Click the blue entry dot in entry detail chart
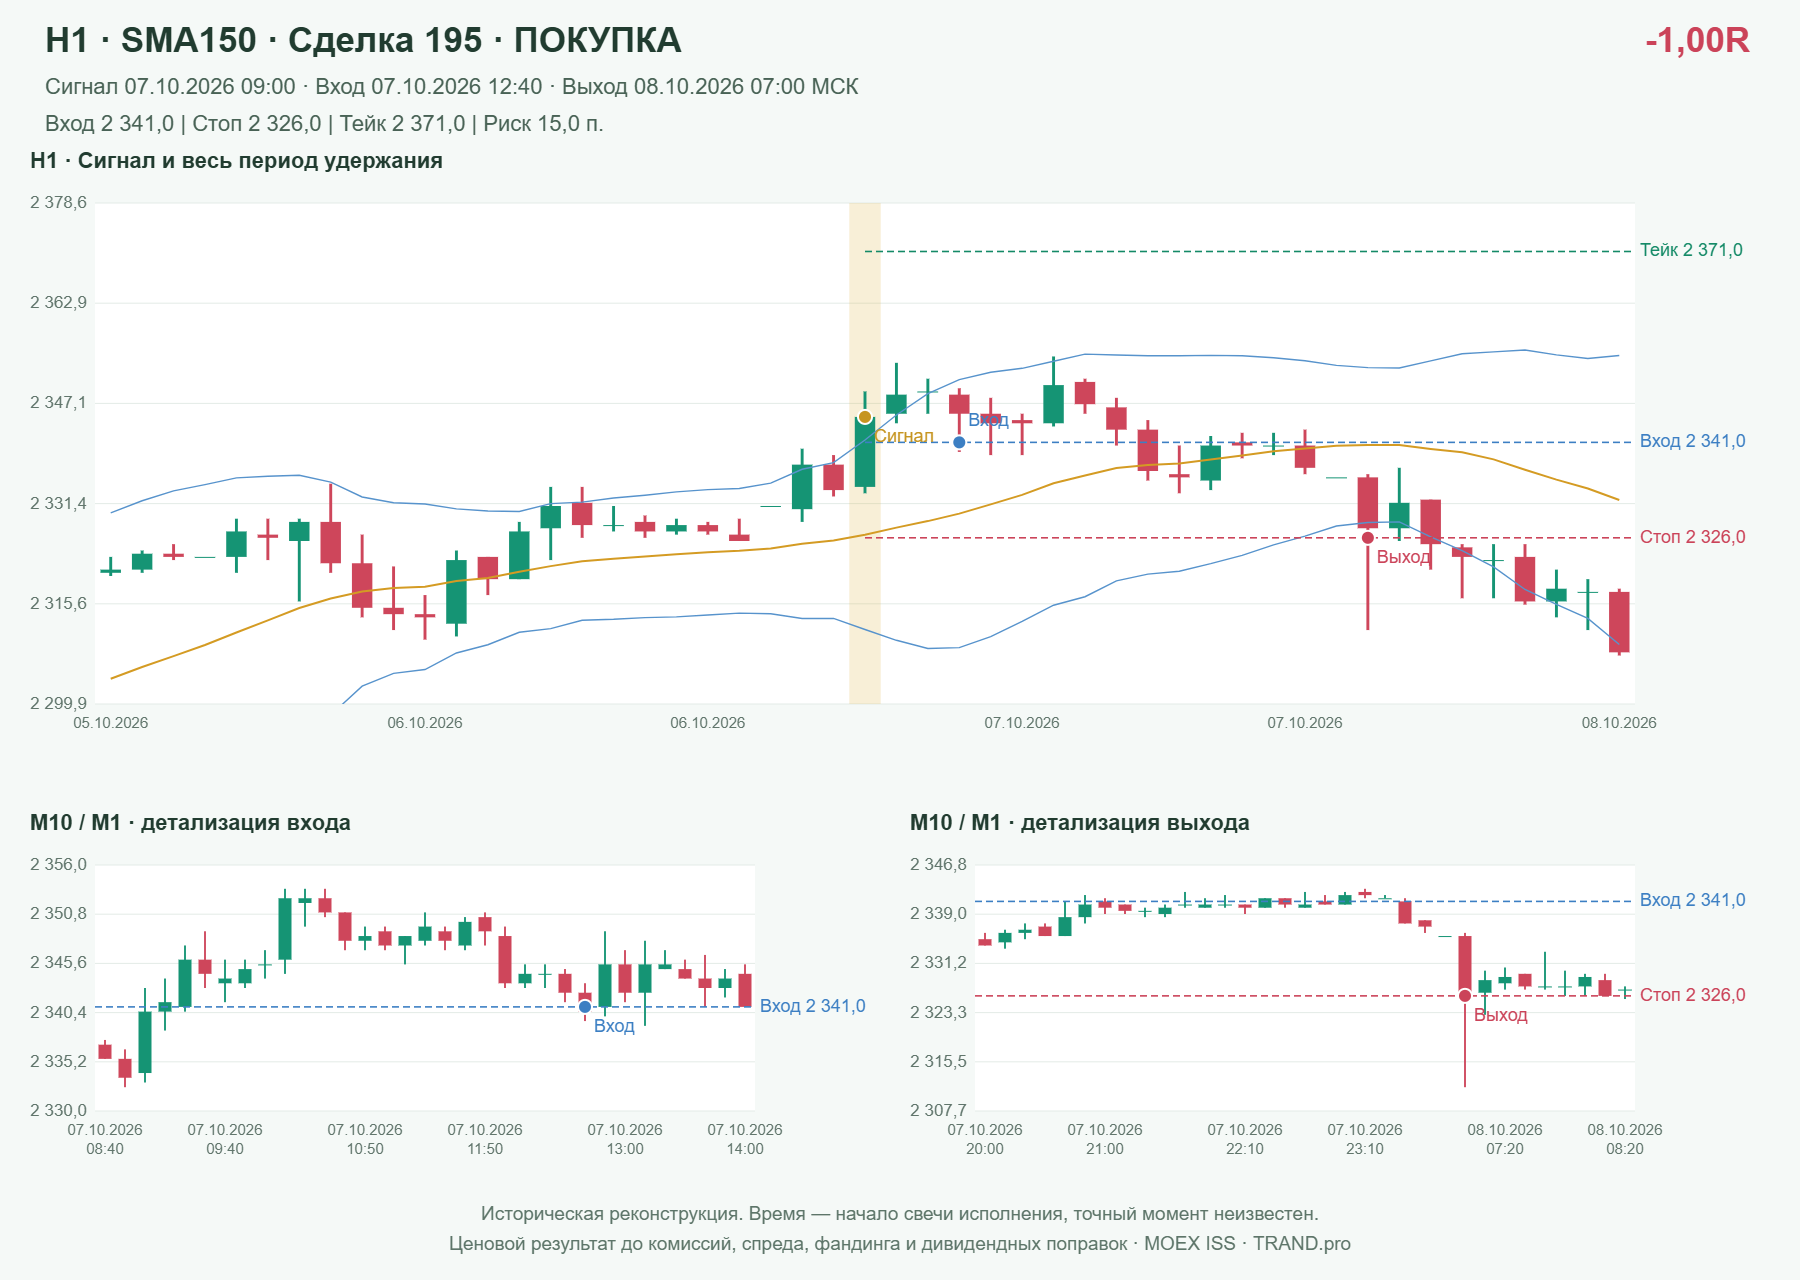1800x1280 pixels. [585, 1007]
